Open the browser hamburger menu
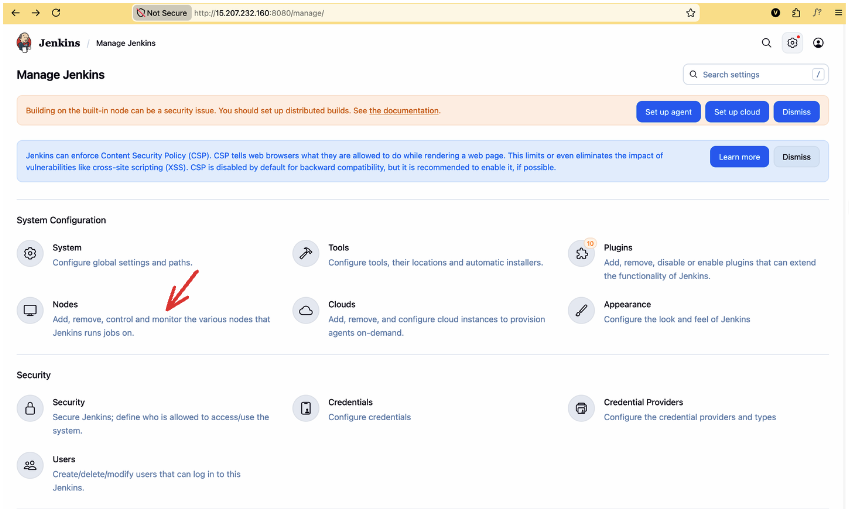This screenshot has height=514, width=849. coord(838,12)
